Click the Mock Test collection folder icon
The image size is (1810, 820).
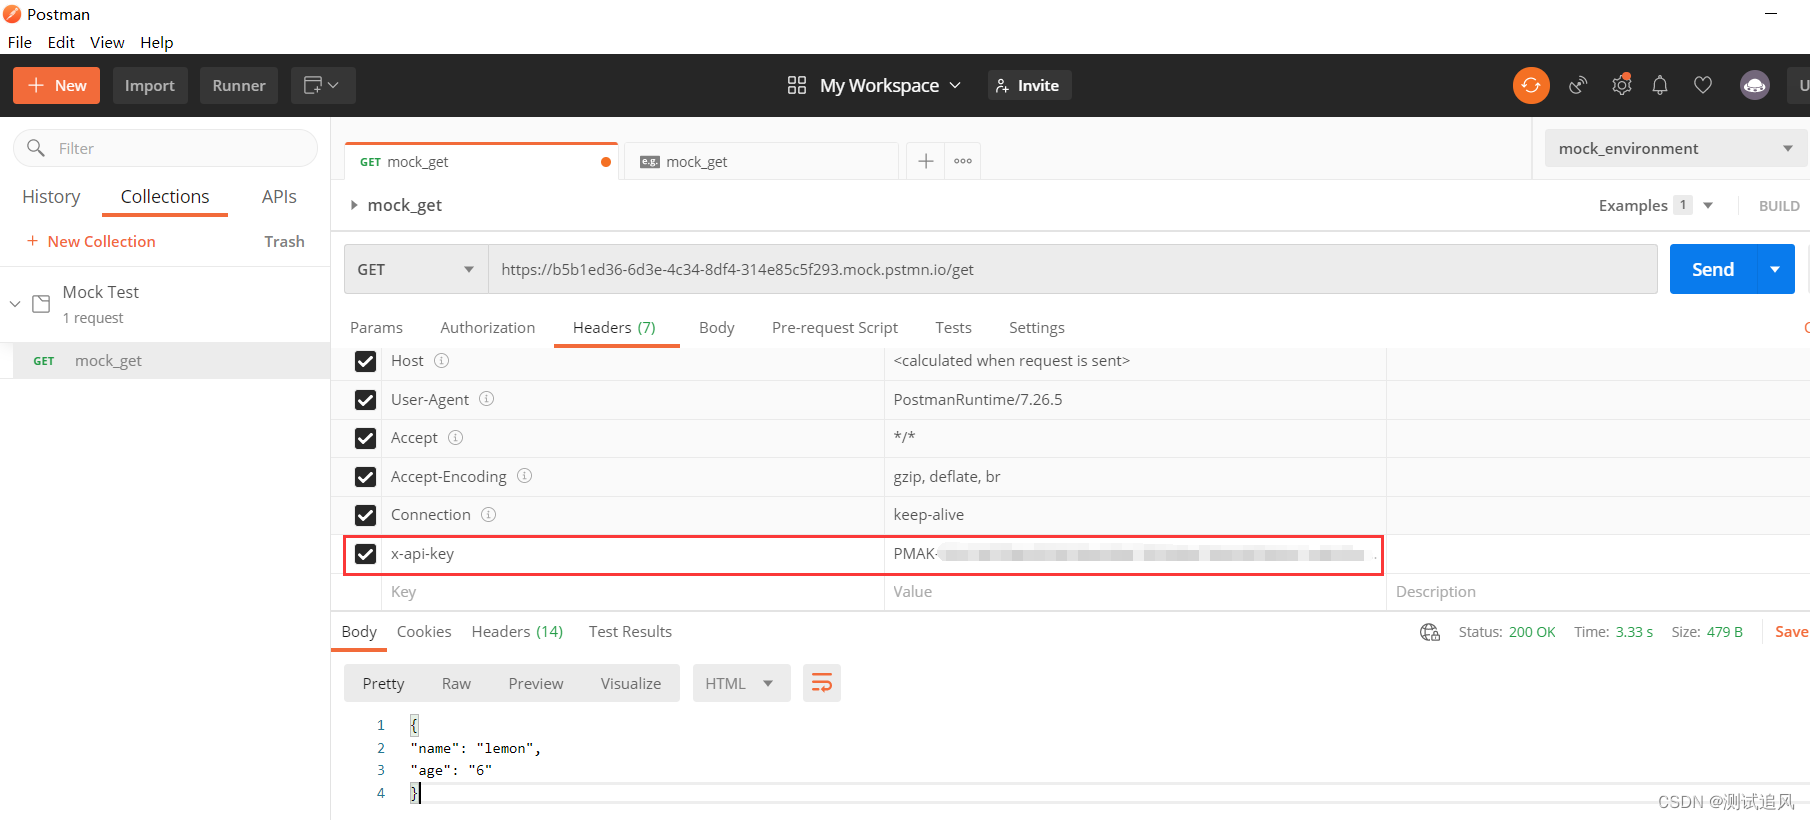coord(41,304)
